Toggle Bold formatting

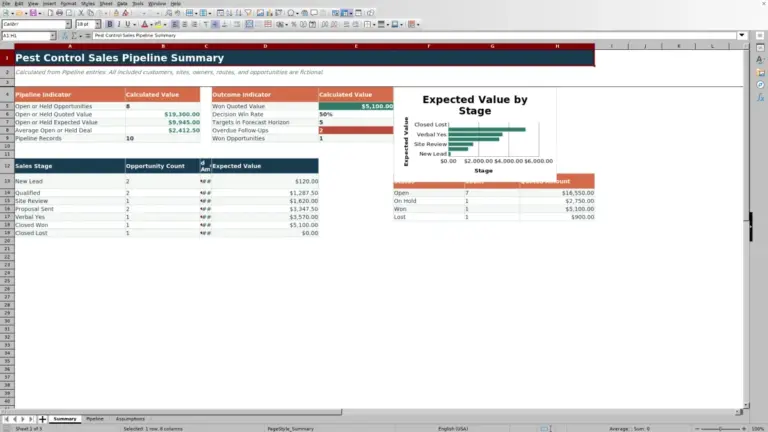point(110,24)
